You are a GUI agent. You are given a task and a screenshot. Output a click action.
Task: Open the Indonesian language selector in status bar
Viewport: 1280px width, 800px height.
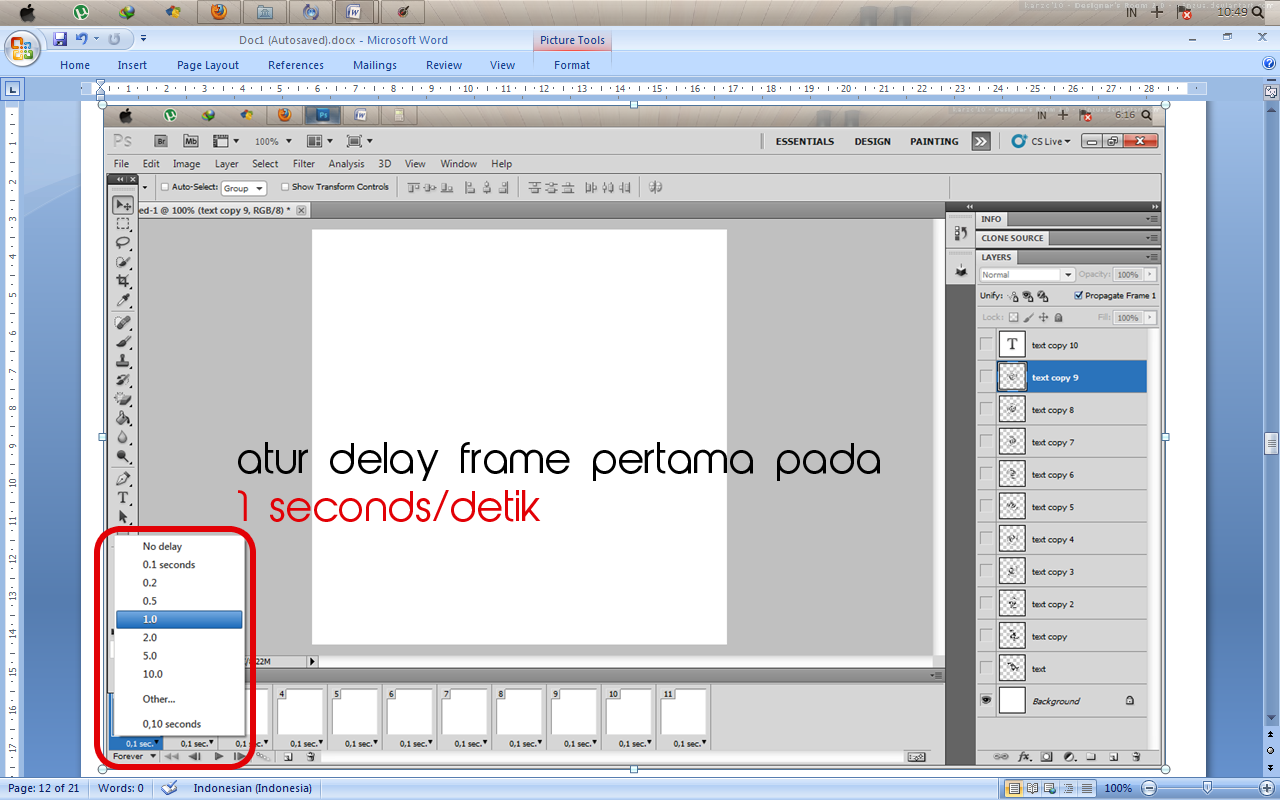(252, 788)
